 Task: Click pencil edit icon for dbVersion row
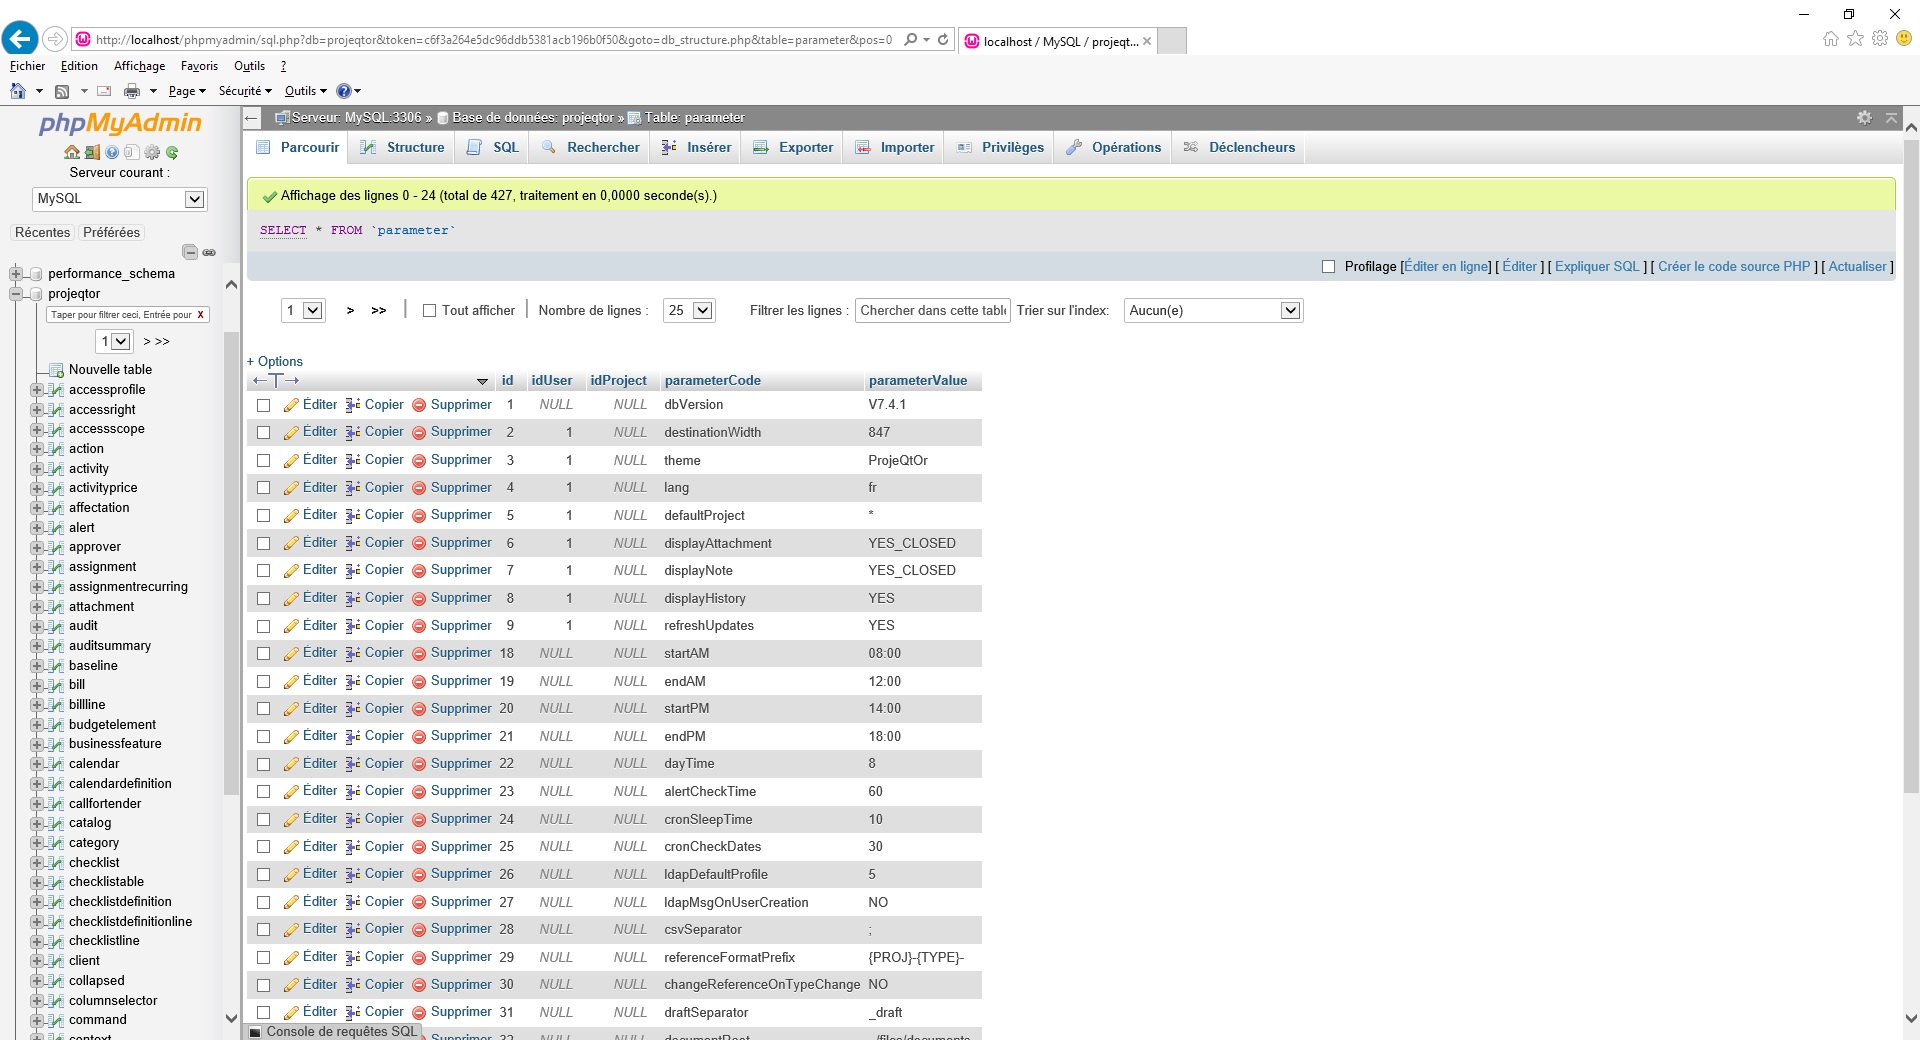[291, 405]
